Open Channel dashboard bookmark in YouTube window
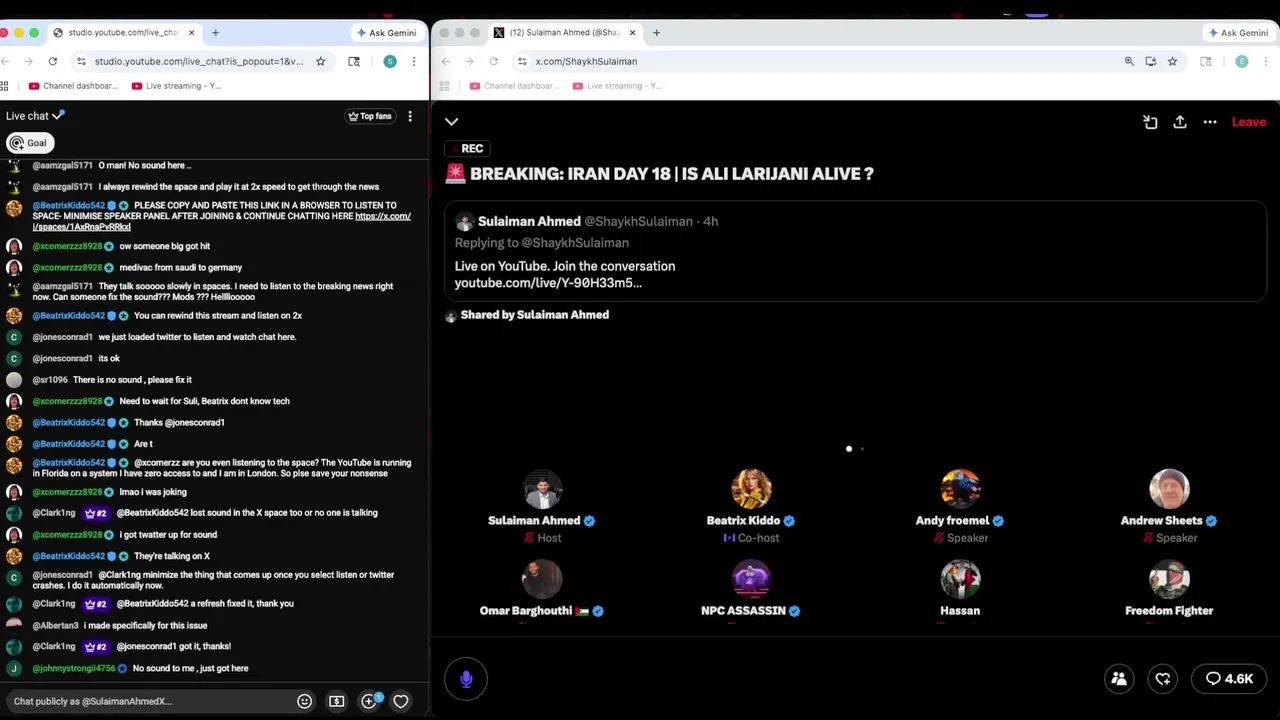Viewport: 1280px width, 720px height. point(73,86)
